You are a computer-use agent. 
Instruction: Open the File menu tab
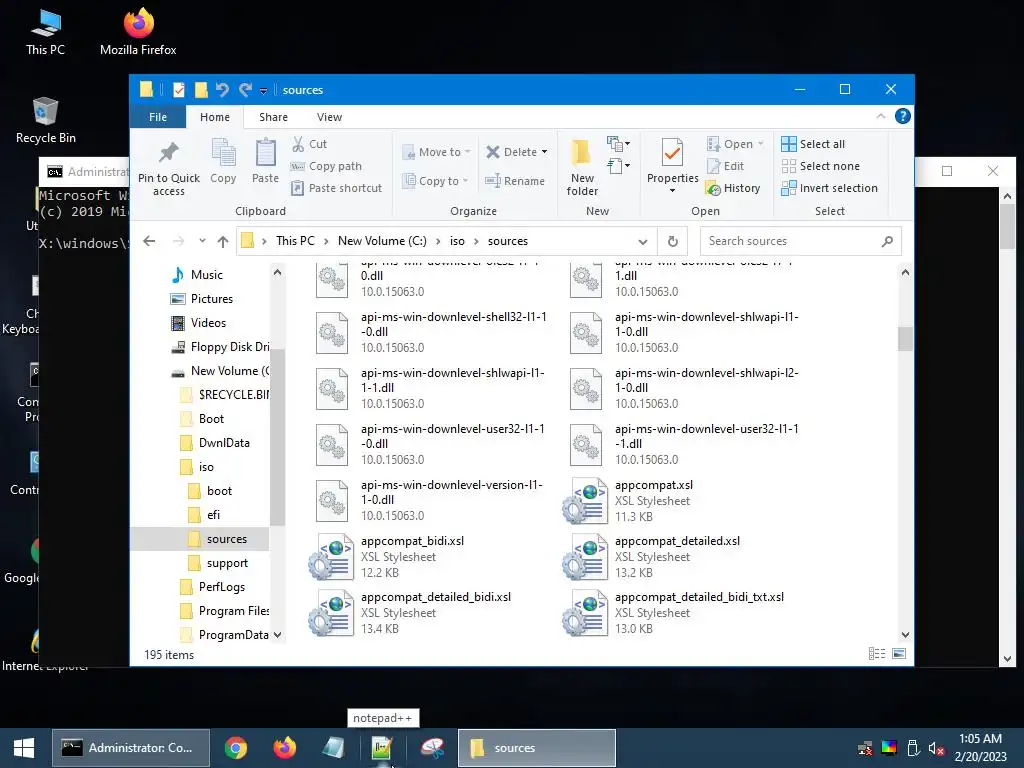click(157, 117)
